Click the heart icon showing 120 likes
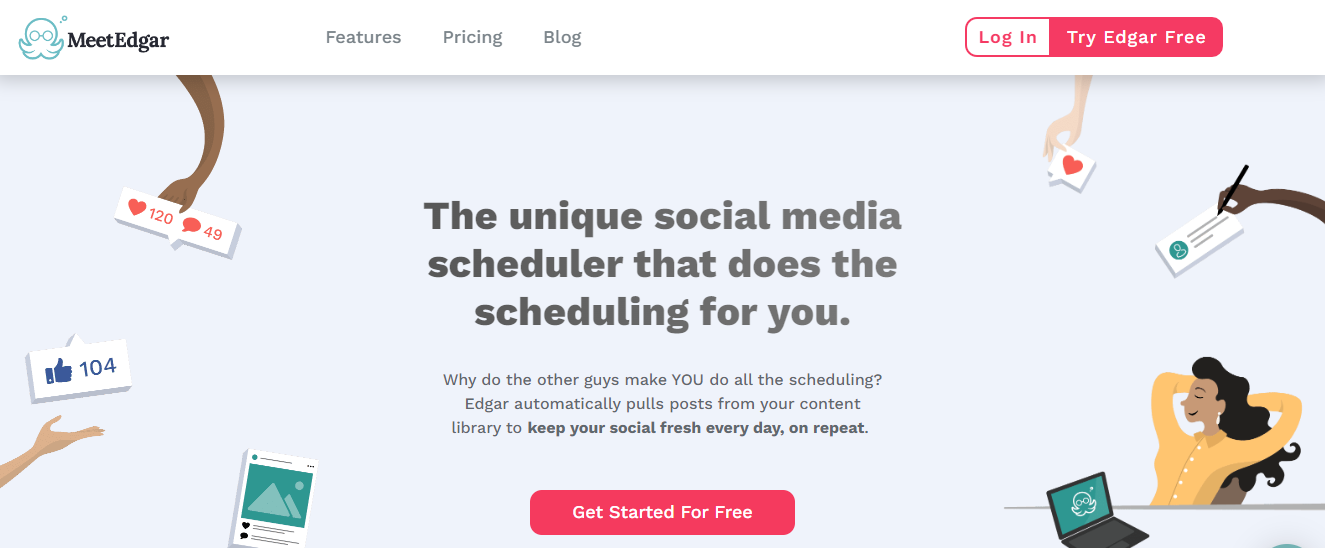The height and width of the screenshot is (548, 1325). click(x=137, y=209)
